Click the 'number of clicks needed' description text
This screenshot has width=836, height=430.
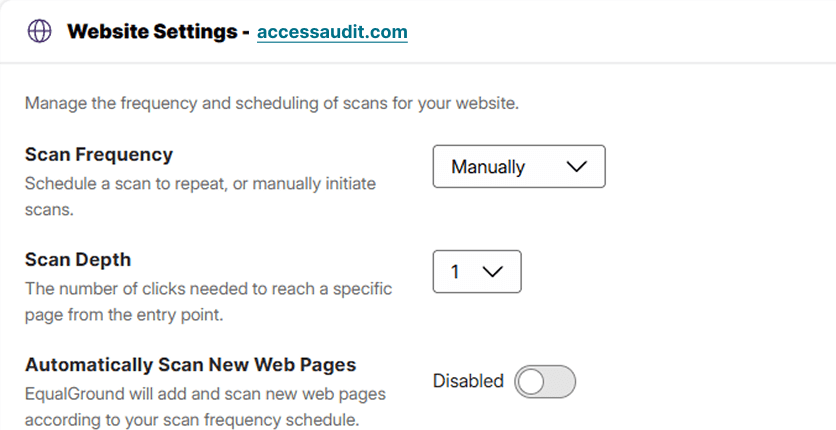click(x=208, y=289)
